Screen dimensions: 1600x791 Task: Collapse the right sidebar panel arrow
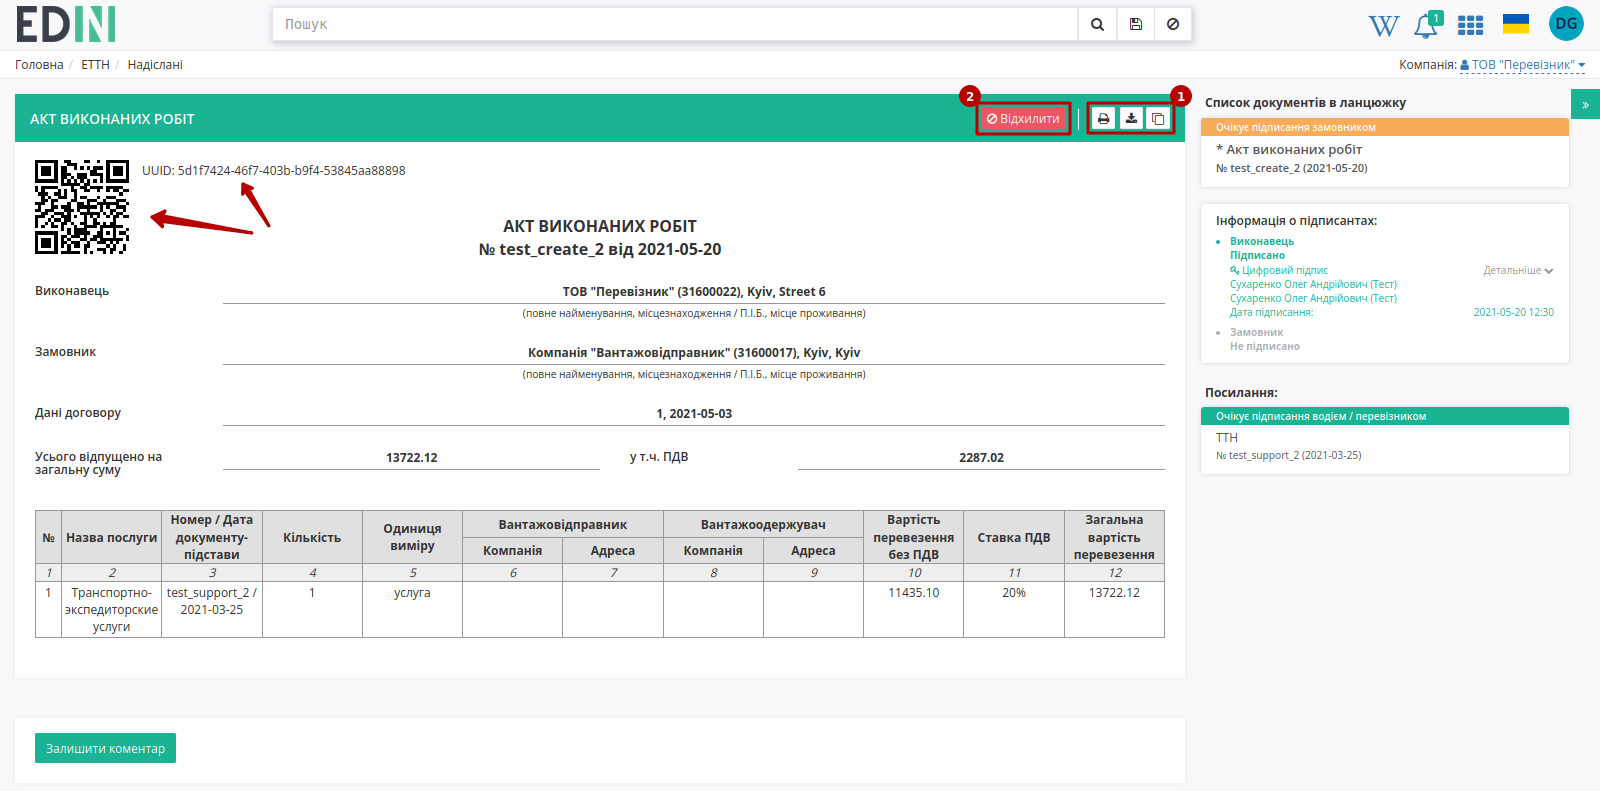[1585, 104]
